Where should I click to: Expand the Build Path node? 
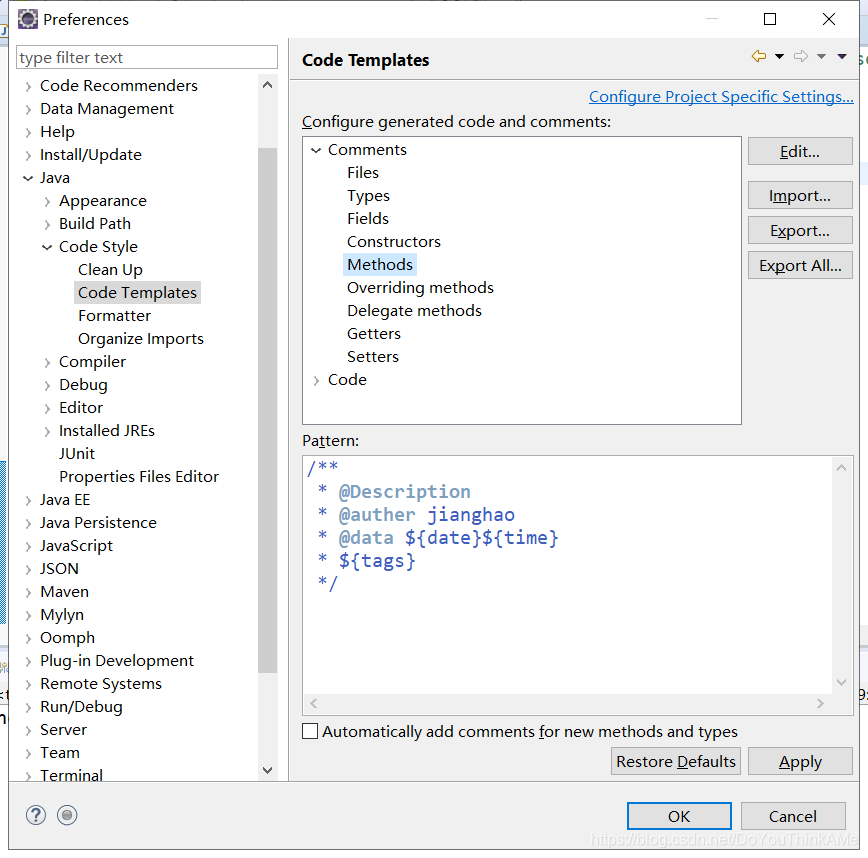(47, 224)
